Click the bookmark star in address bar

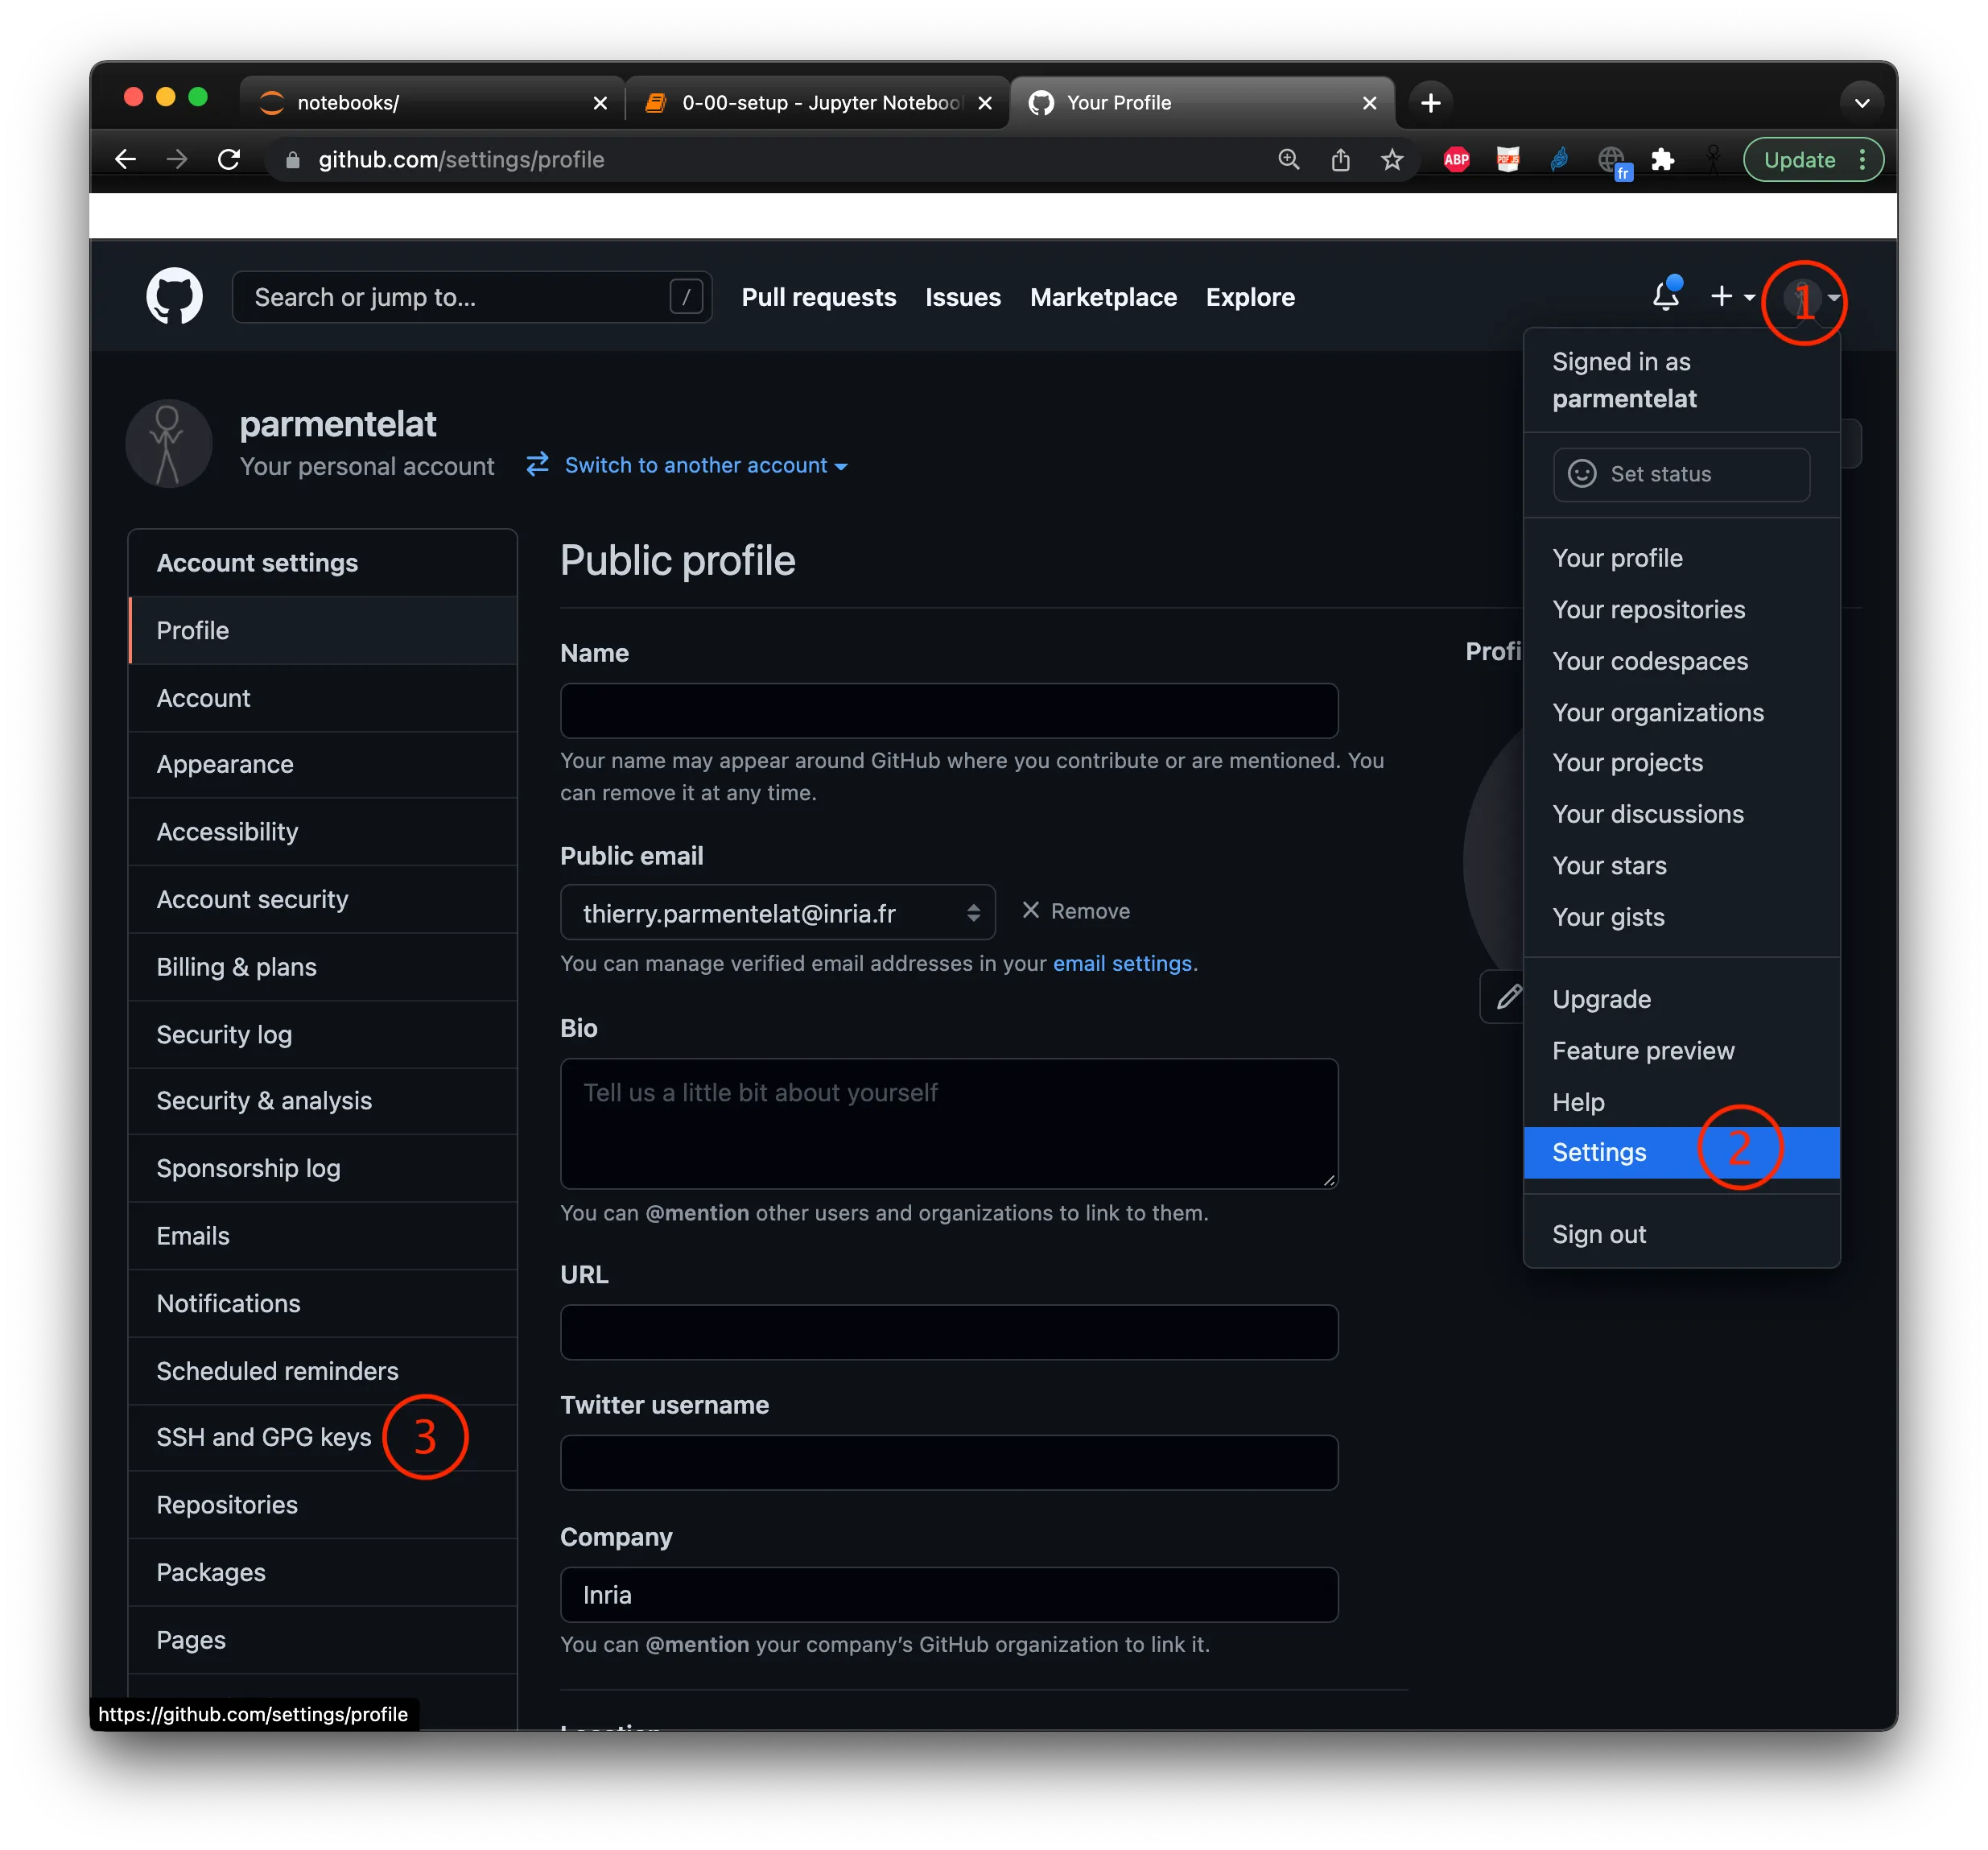click(1391, 159)
